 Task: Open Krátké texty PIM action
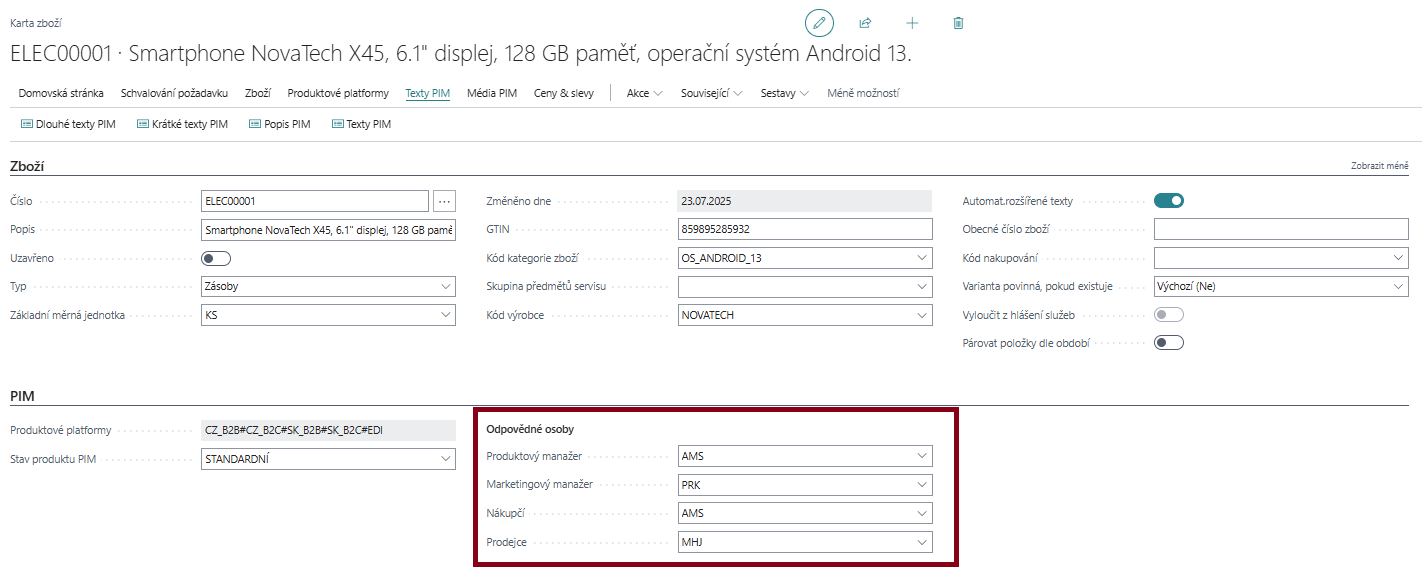(183, 125)
